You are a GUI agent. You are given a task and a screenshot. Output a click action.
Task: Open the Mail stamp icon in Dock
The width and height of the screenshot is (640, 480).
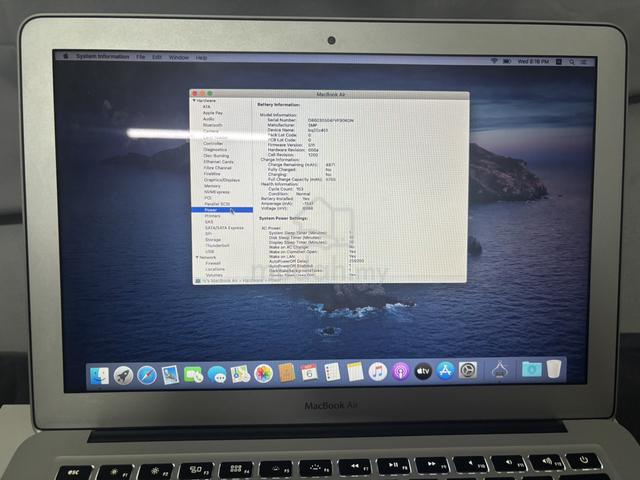(170, 374)
